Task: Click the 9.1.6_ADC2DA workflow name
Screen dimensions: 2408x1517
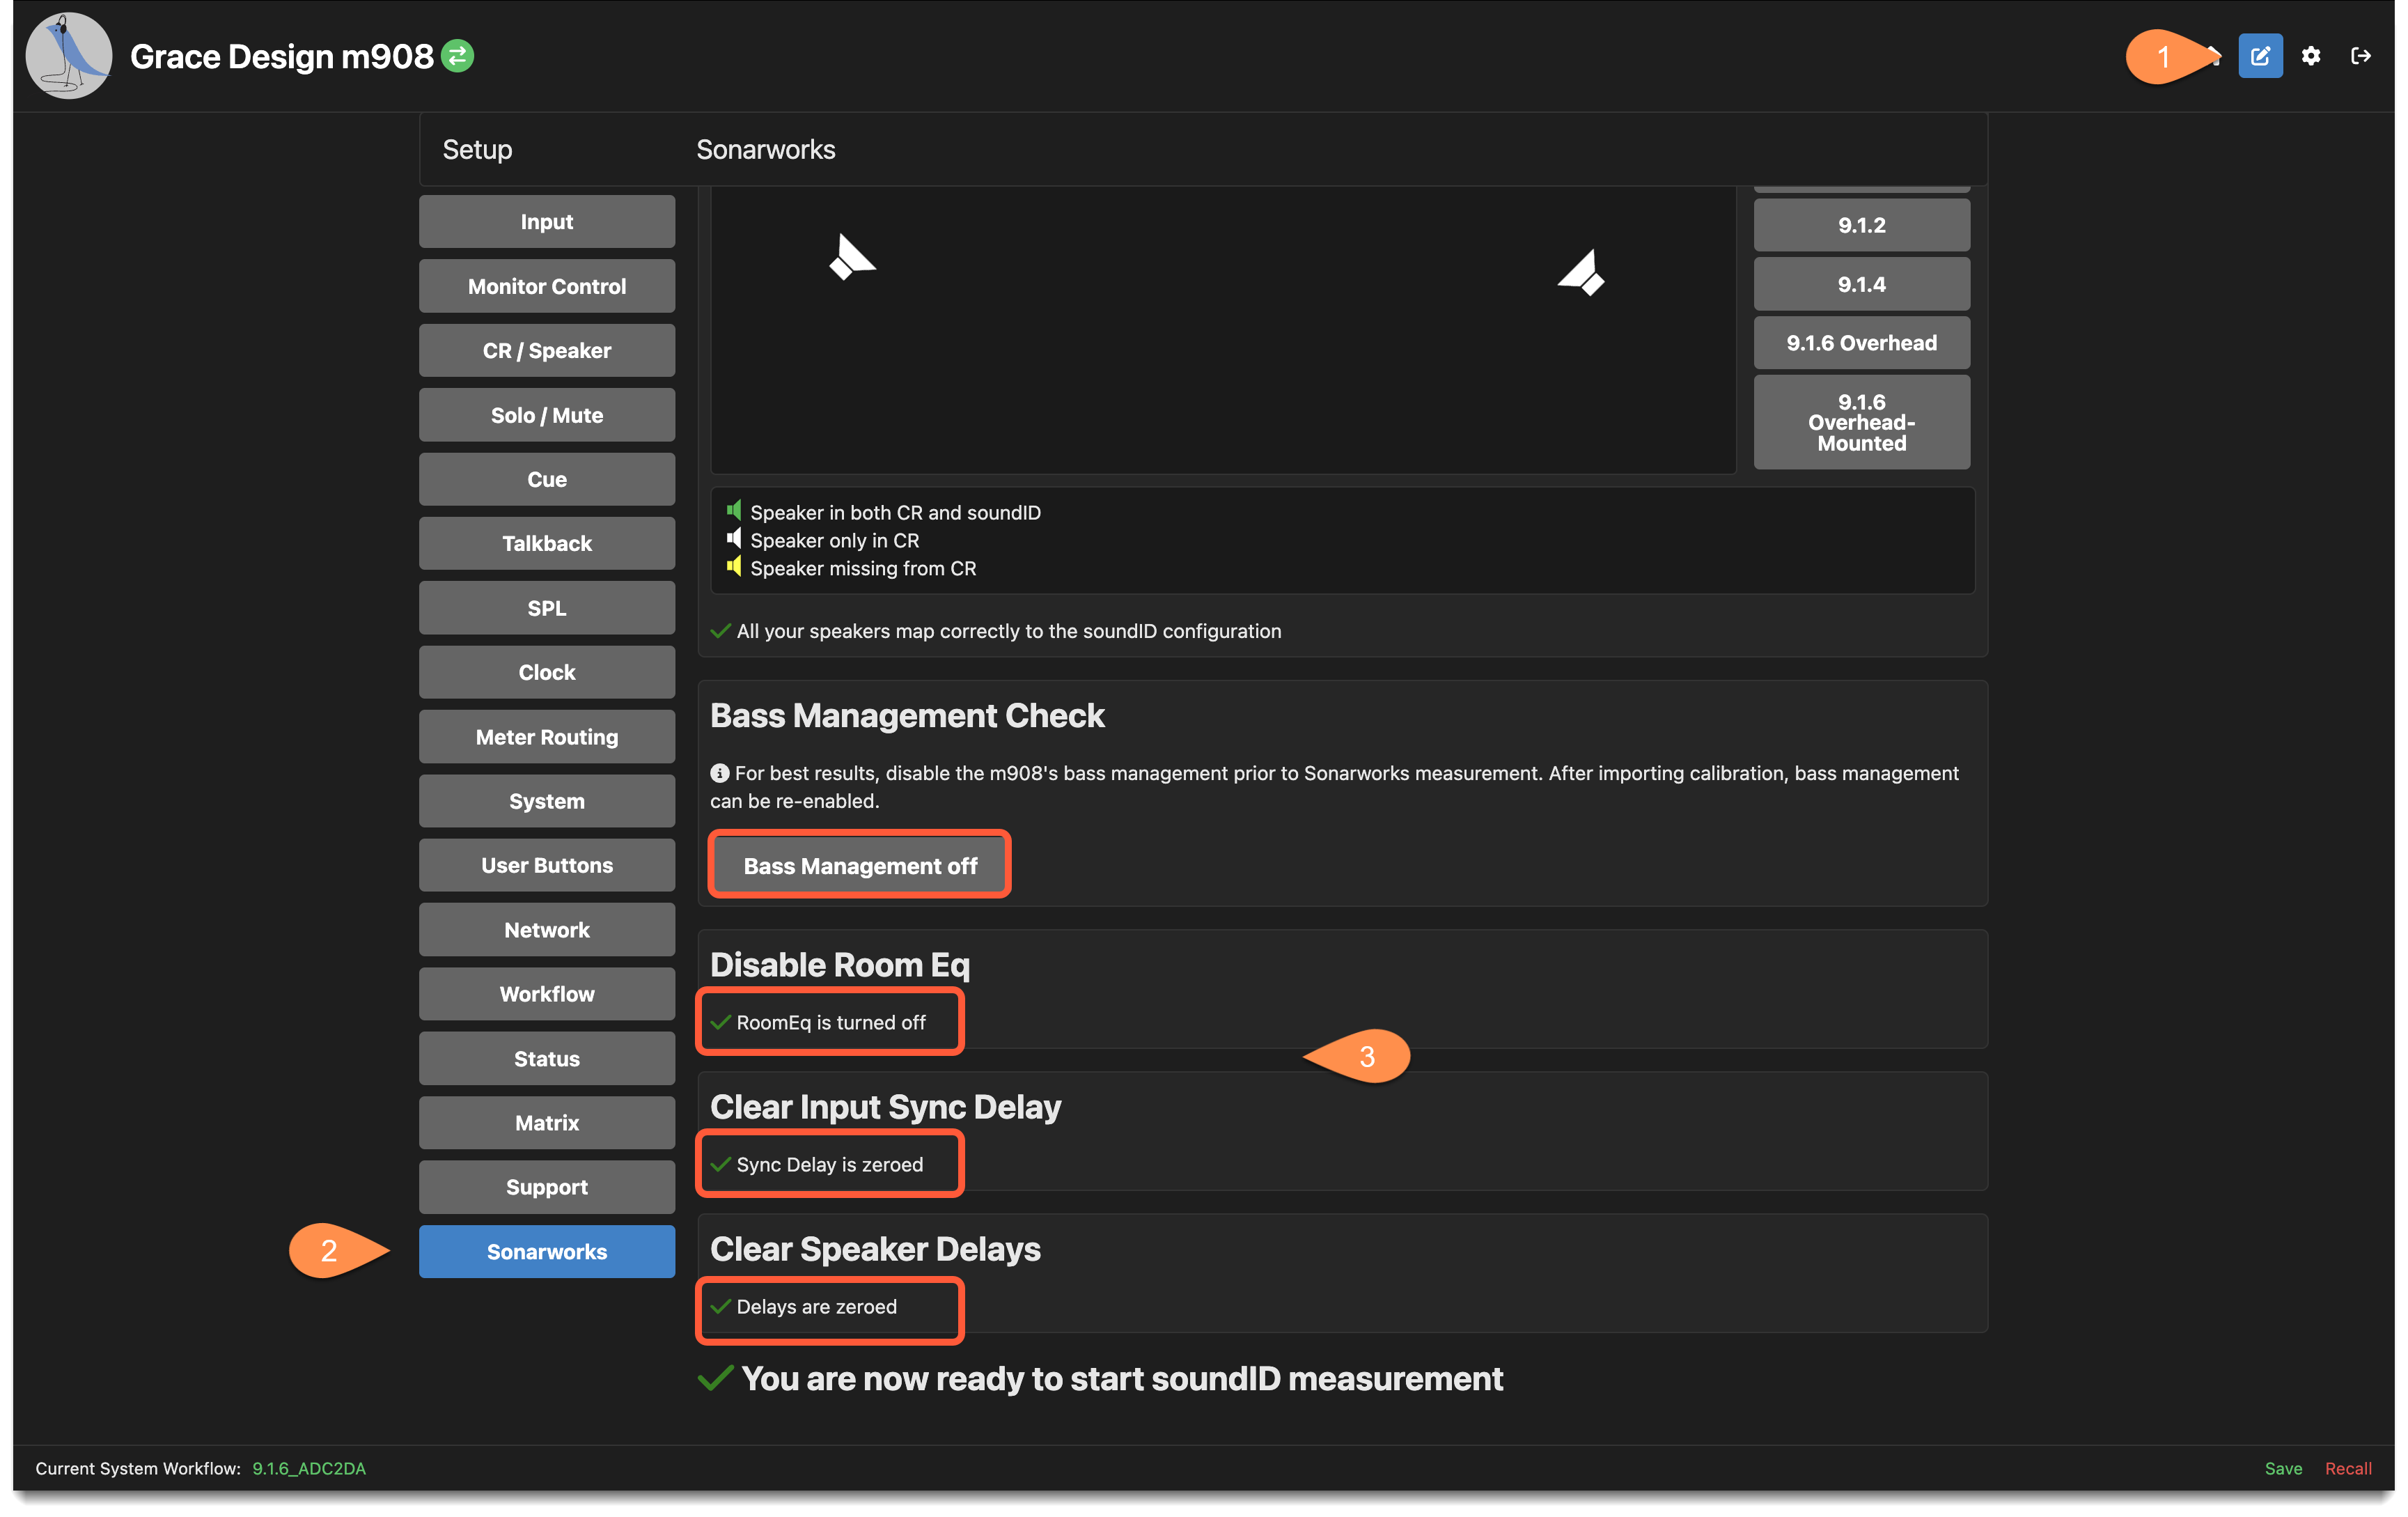Action: 309,1468
